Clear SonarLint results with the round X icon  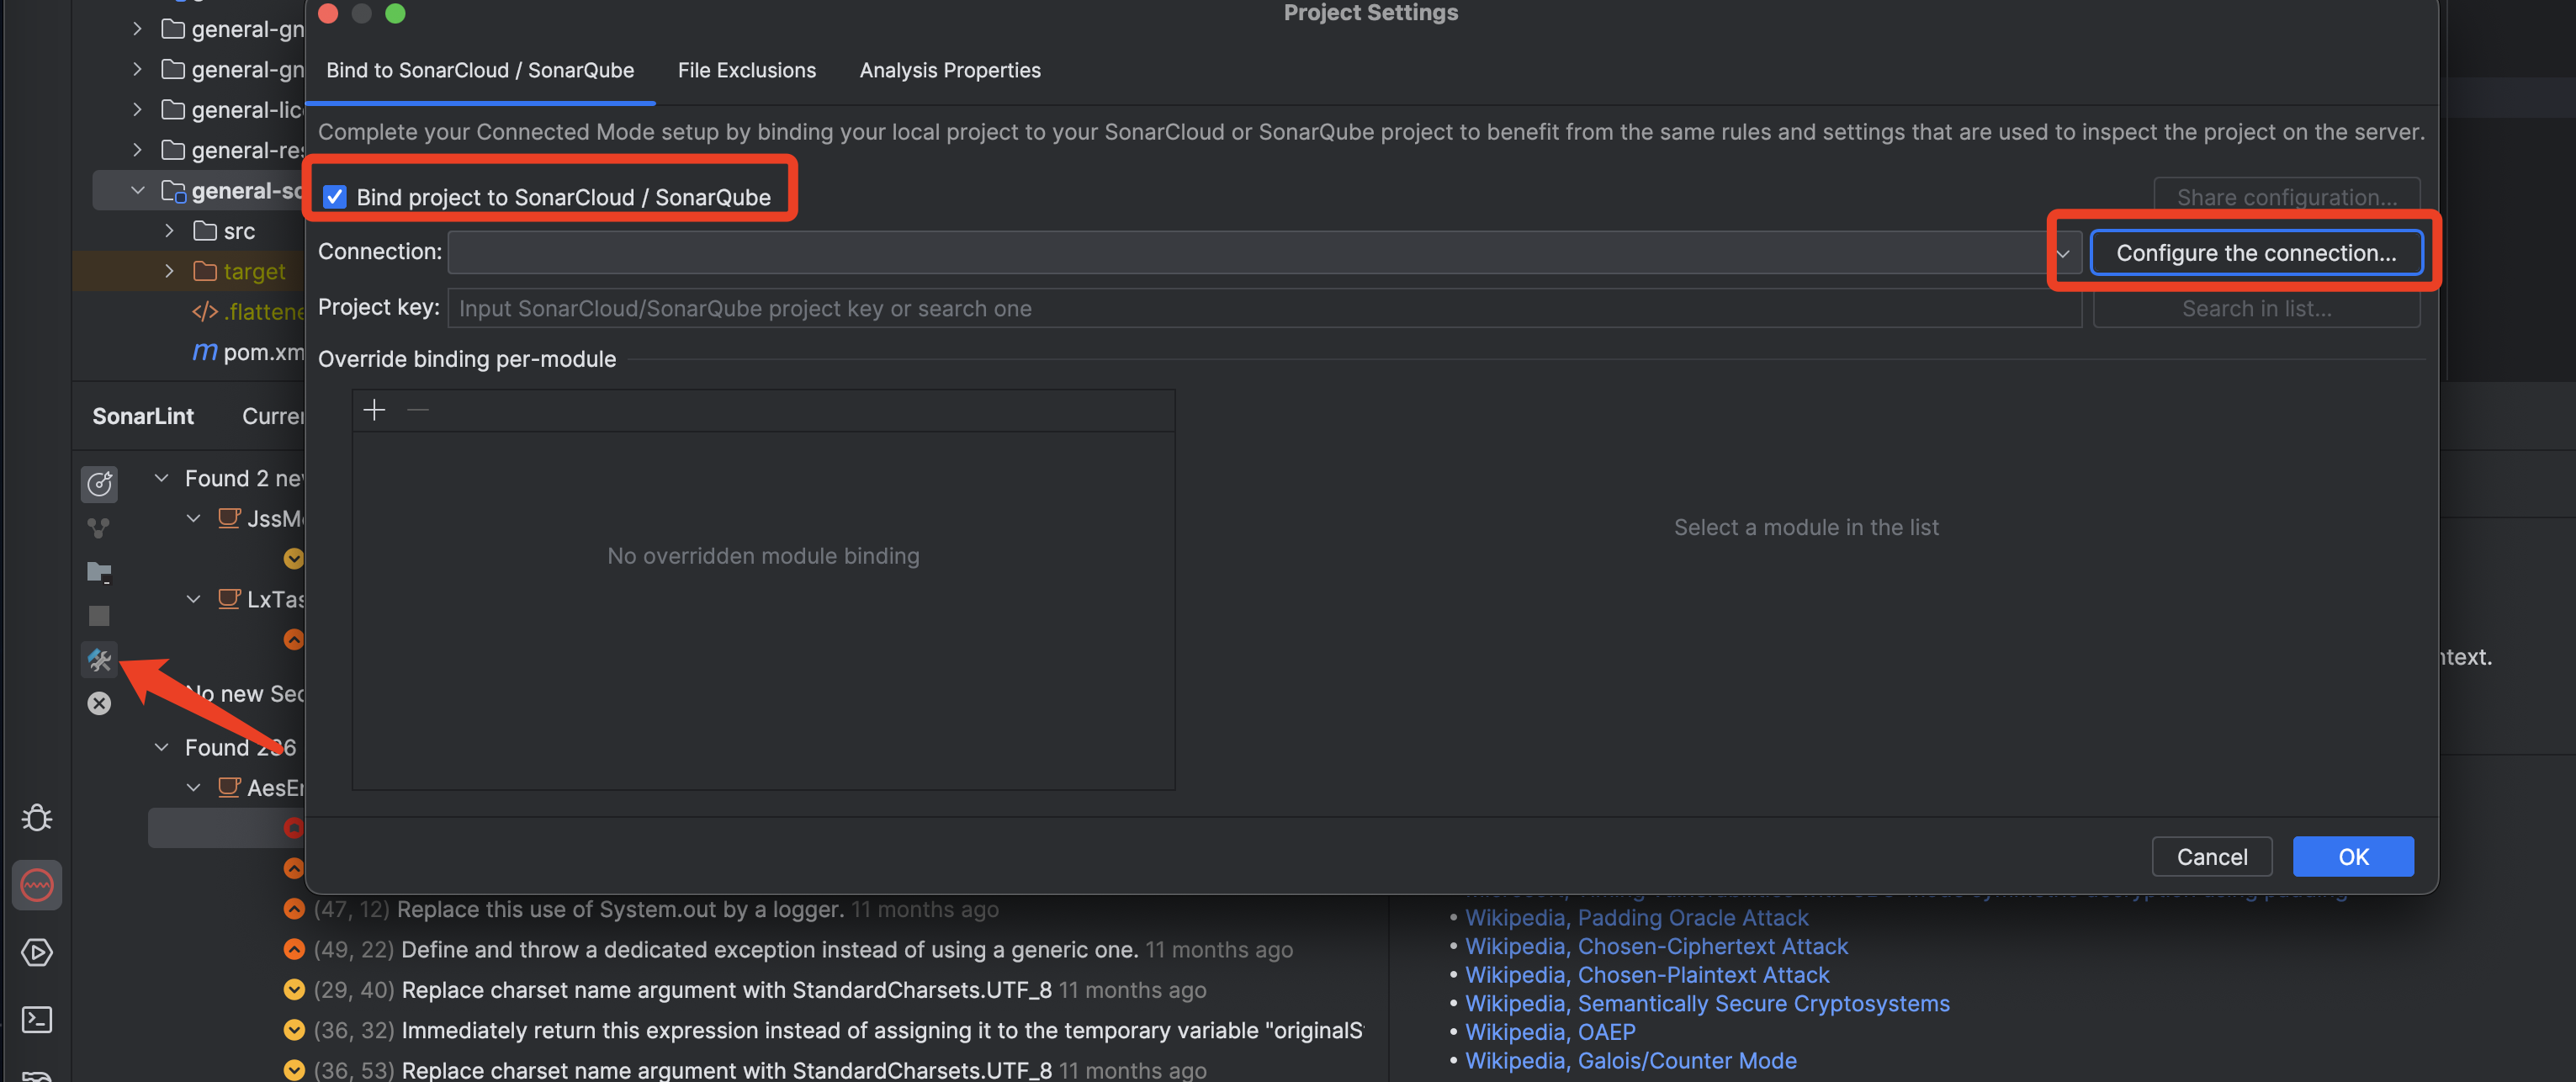click(x=99, y=704)
